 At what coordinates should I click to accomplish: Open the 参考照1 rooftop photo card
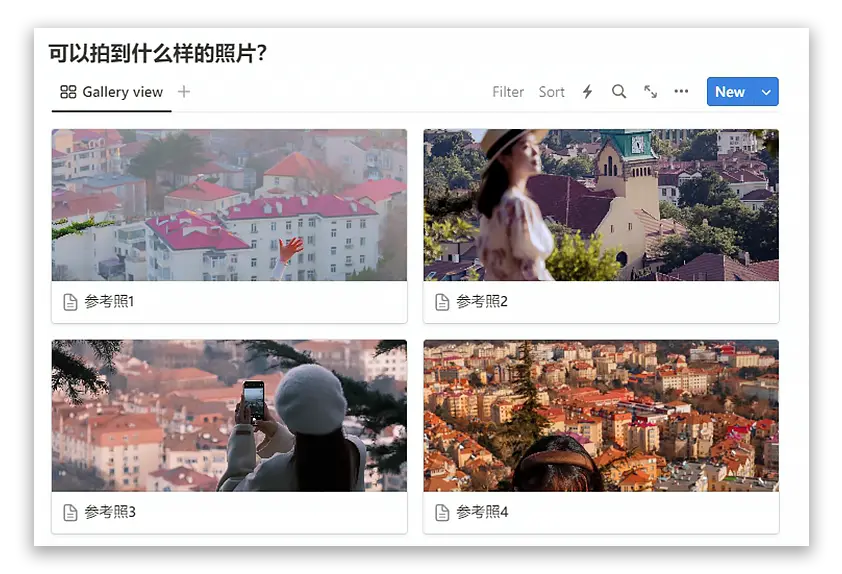coord(229,205)
